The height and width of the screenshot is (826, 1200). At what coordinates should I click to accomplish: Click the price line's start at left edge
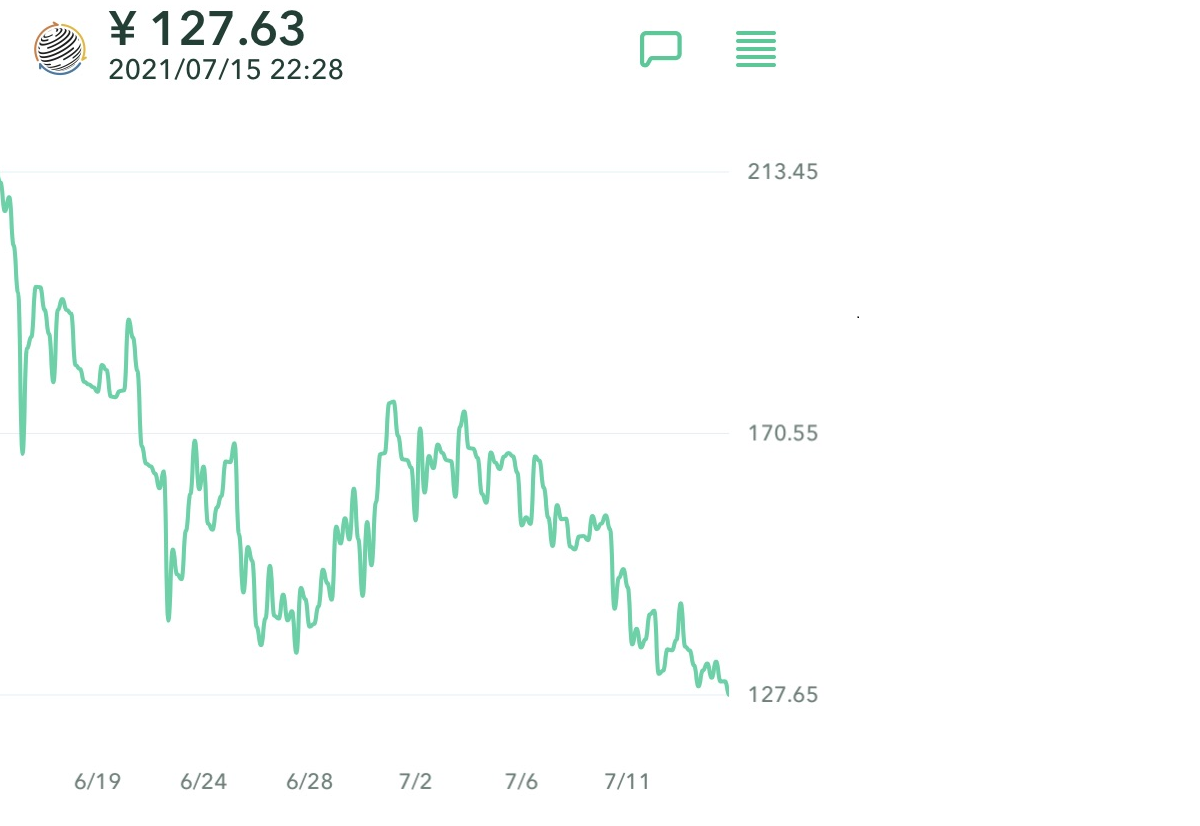pyautogui.click(x=2, y=182)
